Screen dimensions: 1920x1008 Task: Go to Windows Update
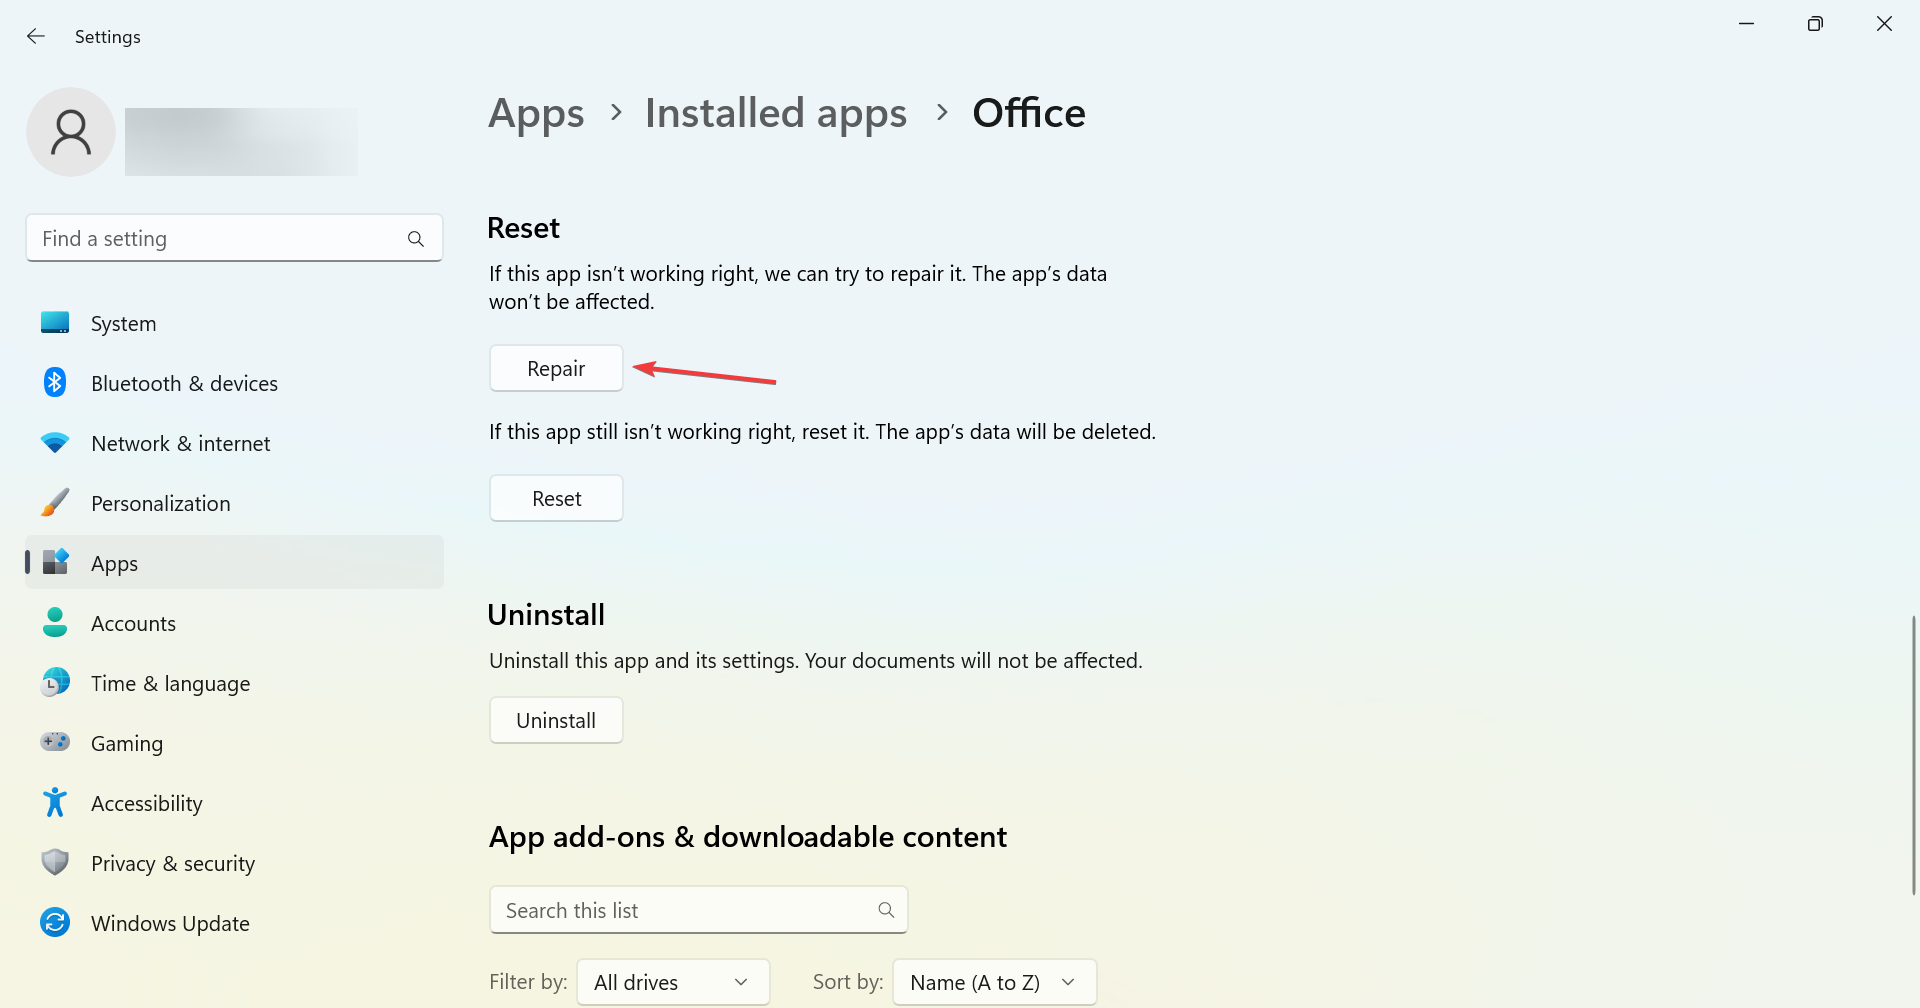(x=234, y=923)
